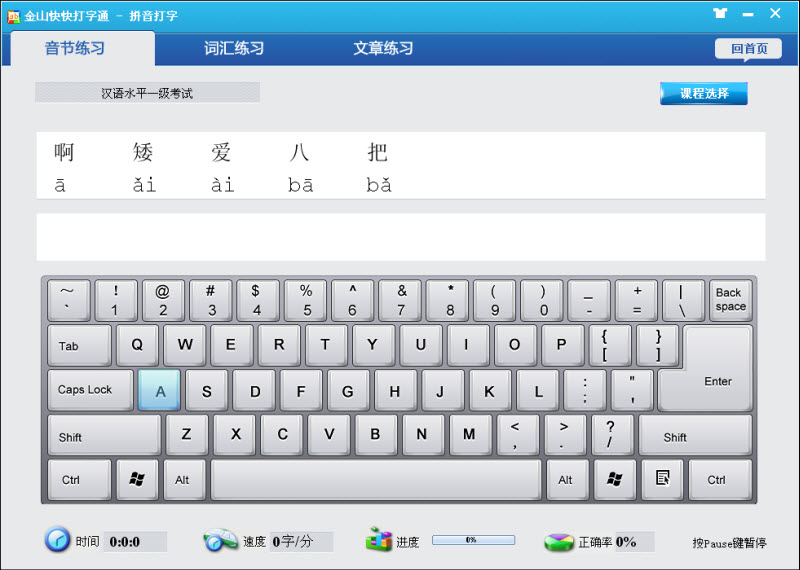Click the 0 and right parenthesis key
Image resolution: width=800 pixels, height=570 pixels.
(541, 300)
